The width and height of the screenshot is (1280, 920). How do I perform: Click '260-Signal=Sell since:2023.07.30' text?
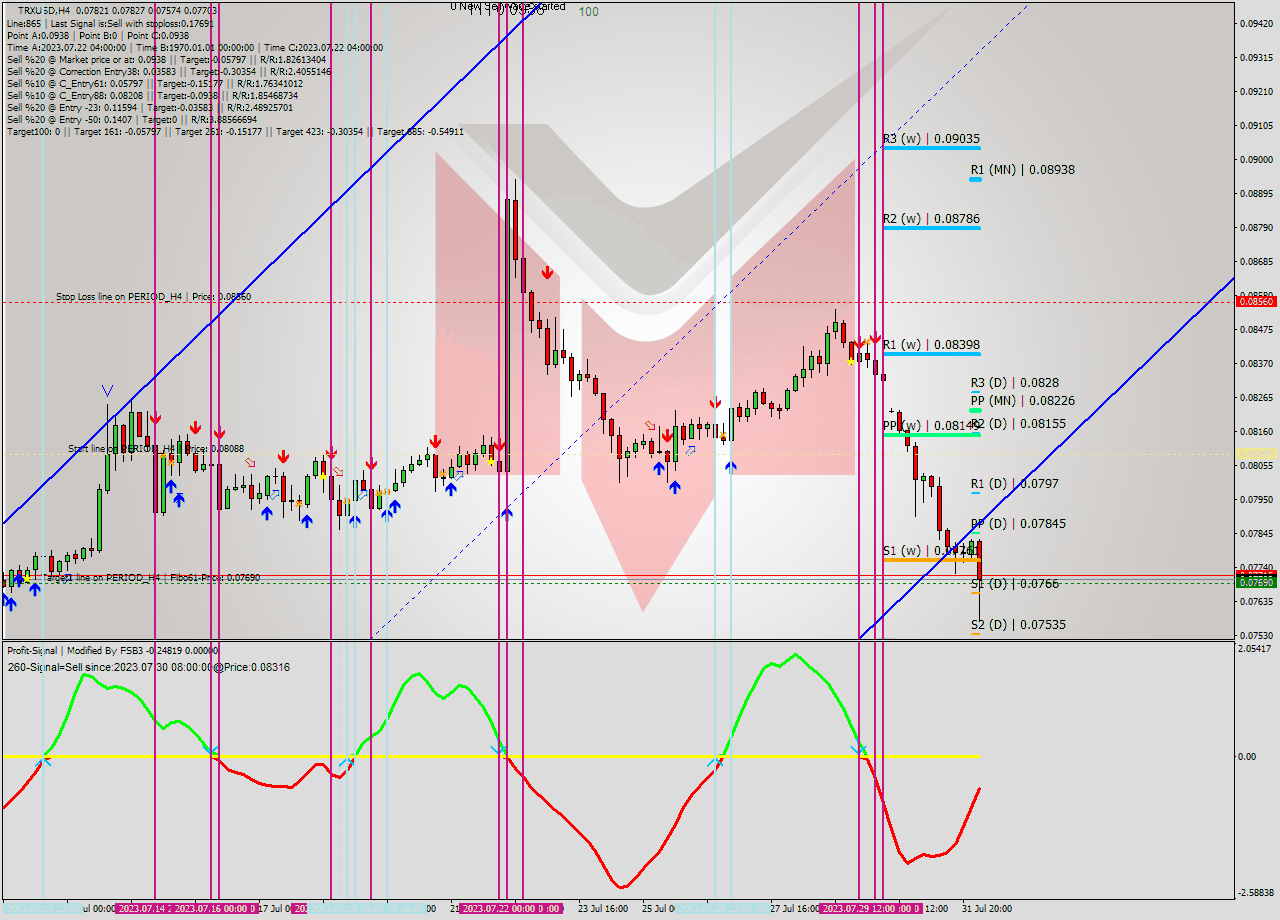[x=148, y=667]
